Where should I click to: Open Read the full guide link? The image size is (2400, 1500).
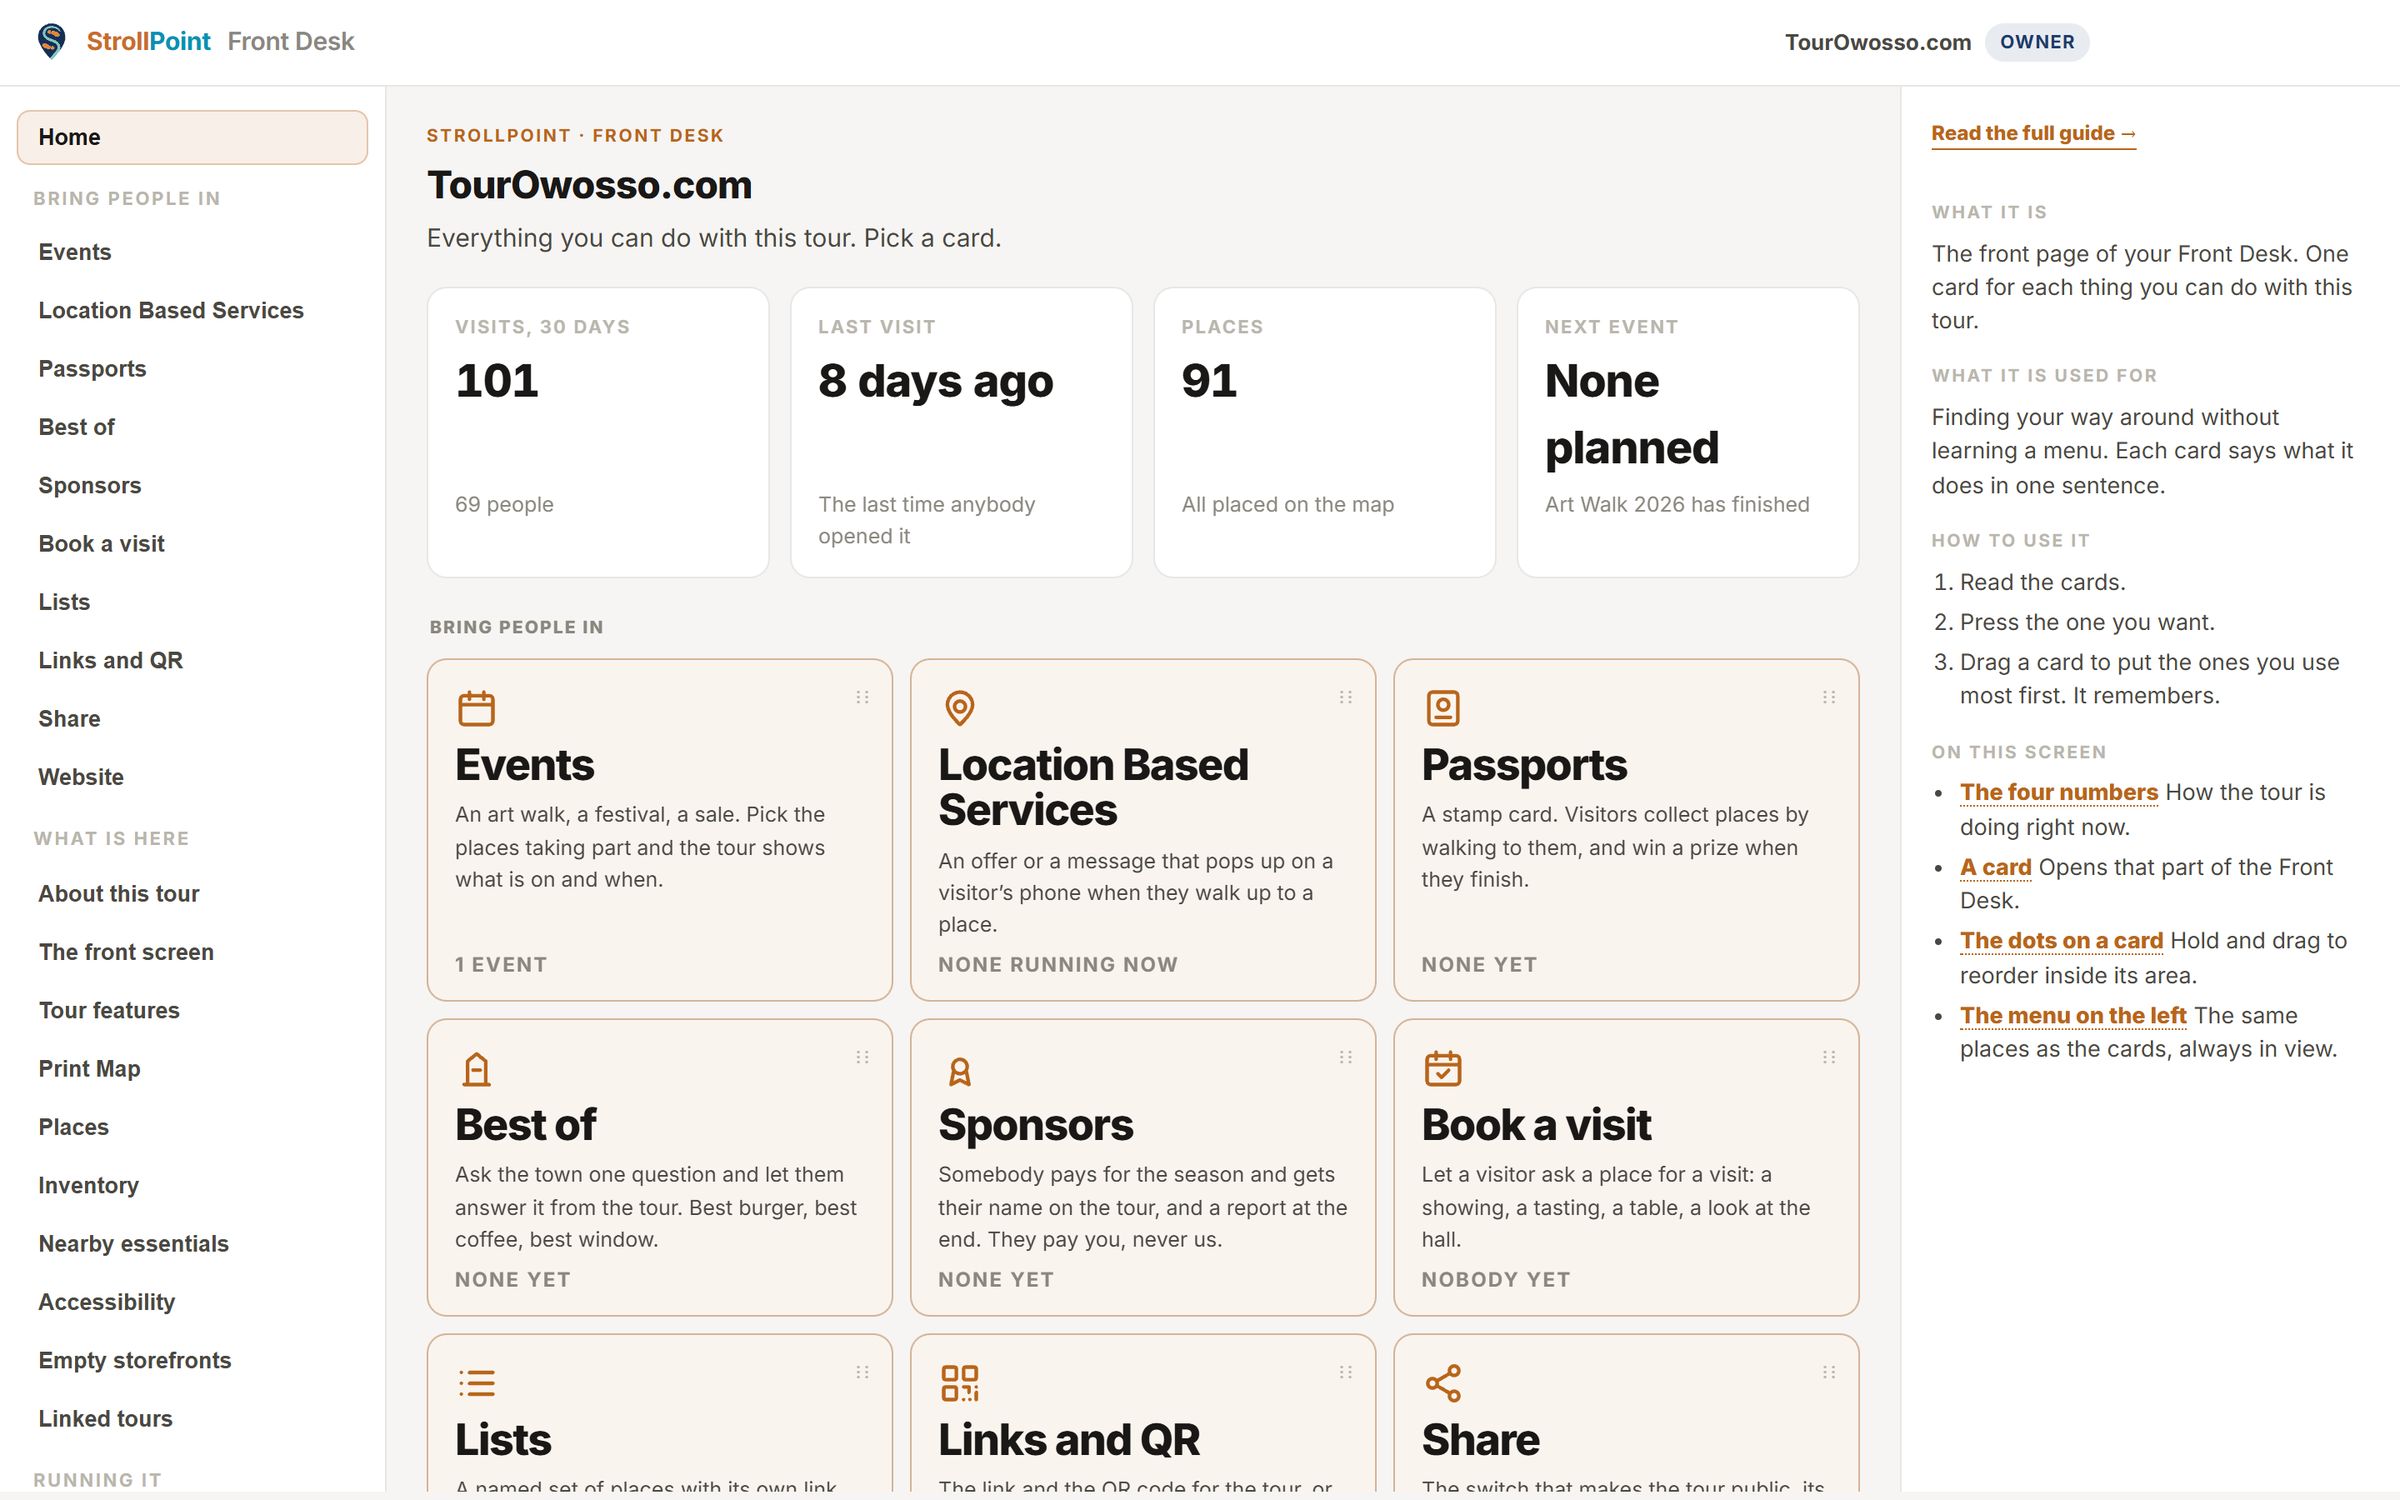click(2033, 133)
